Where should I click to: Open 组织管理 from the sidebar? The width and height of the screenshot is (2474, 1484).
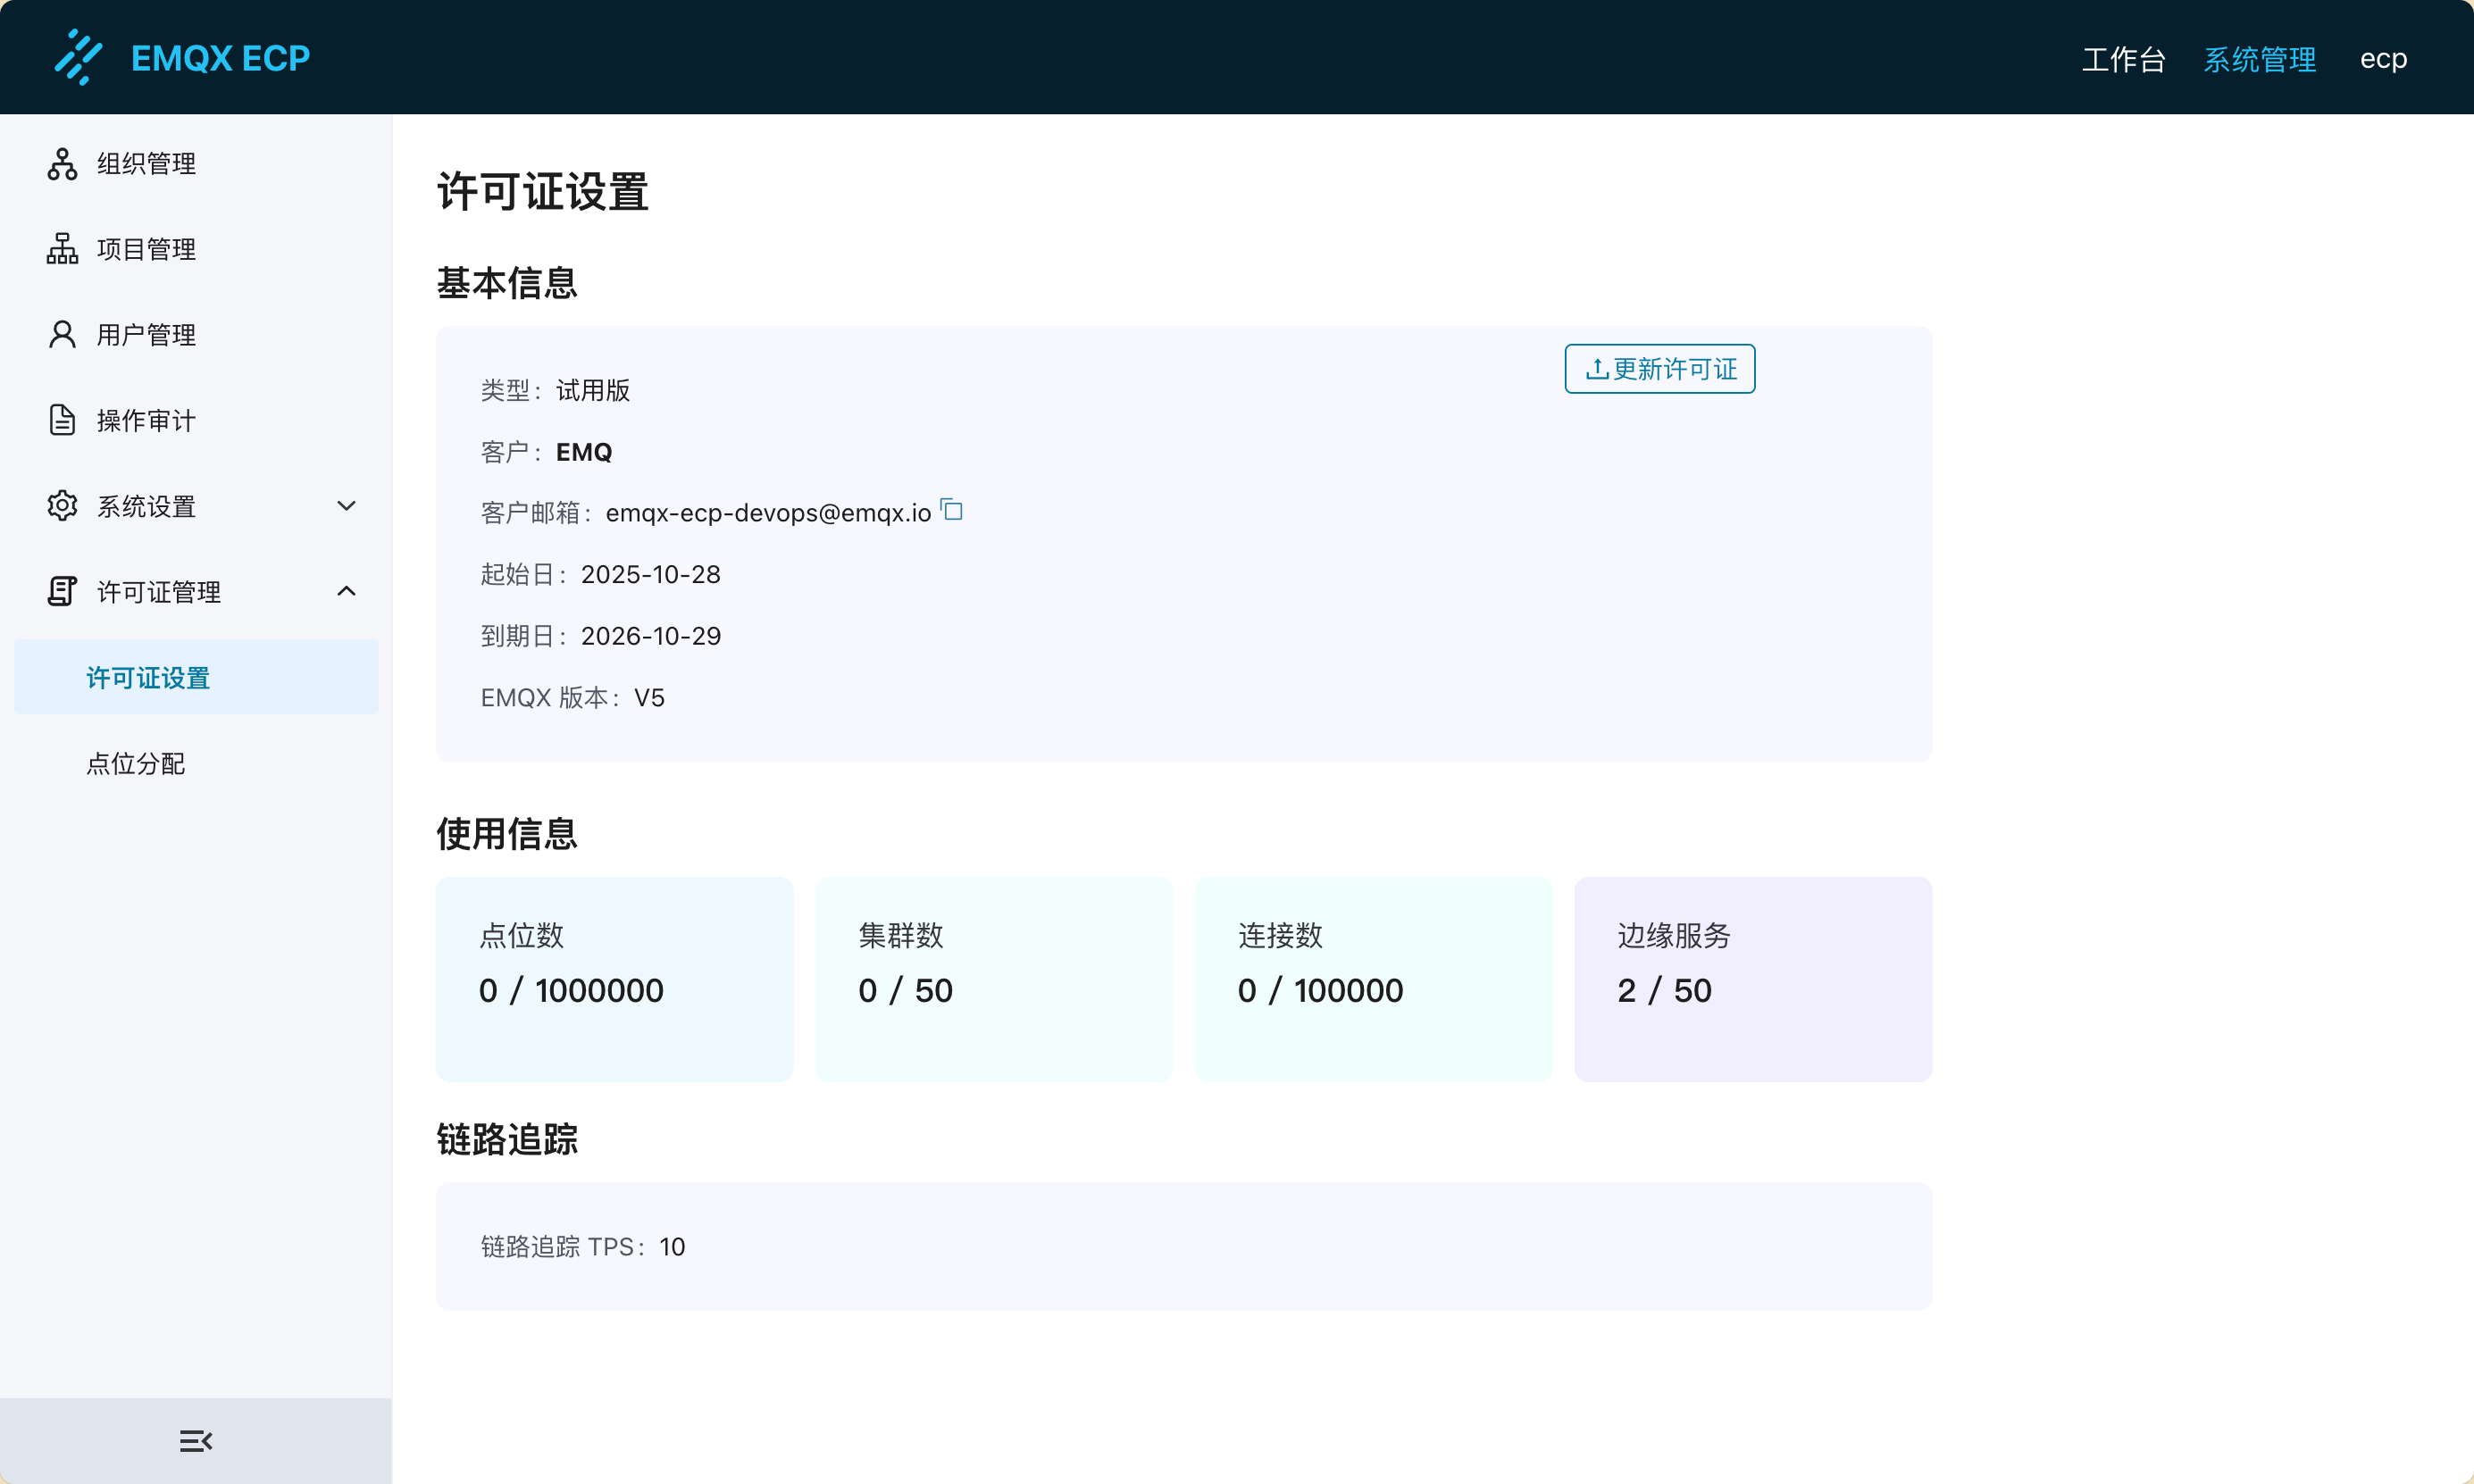pyautogui.click(x=145, y=163)
